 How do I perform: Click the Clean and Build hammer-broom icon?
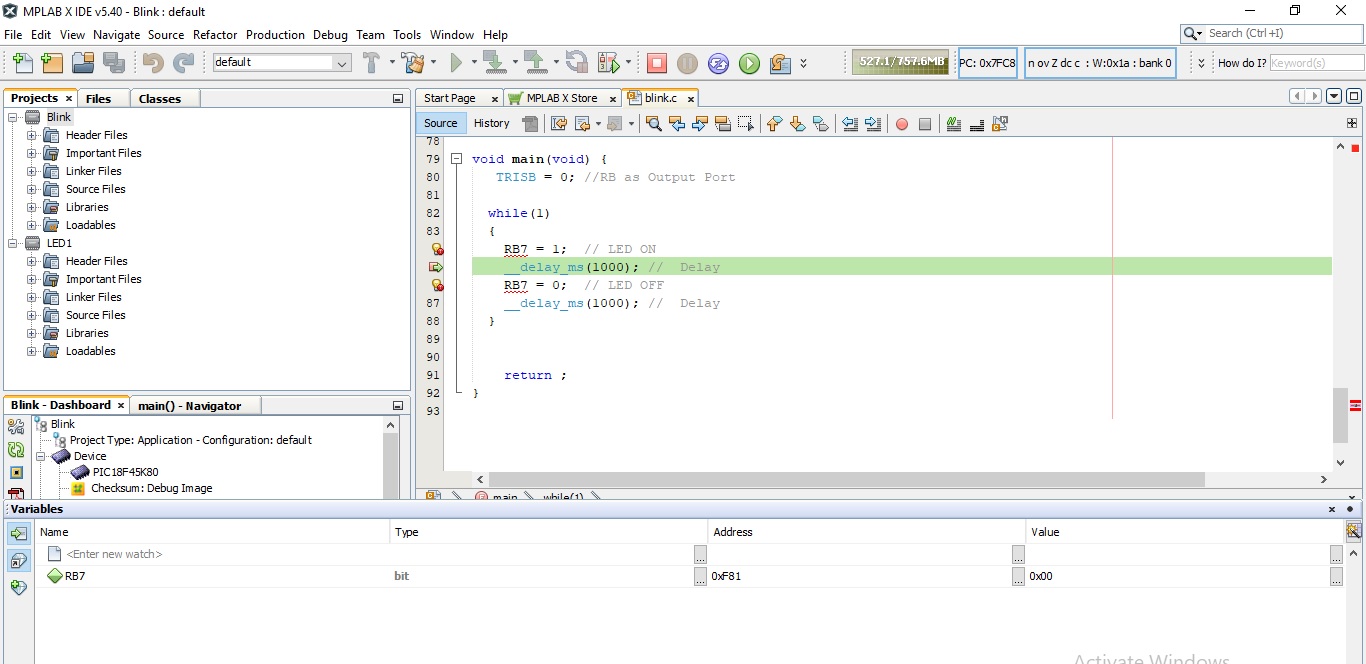(x=412, y=63)
